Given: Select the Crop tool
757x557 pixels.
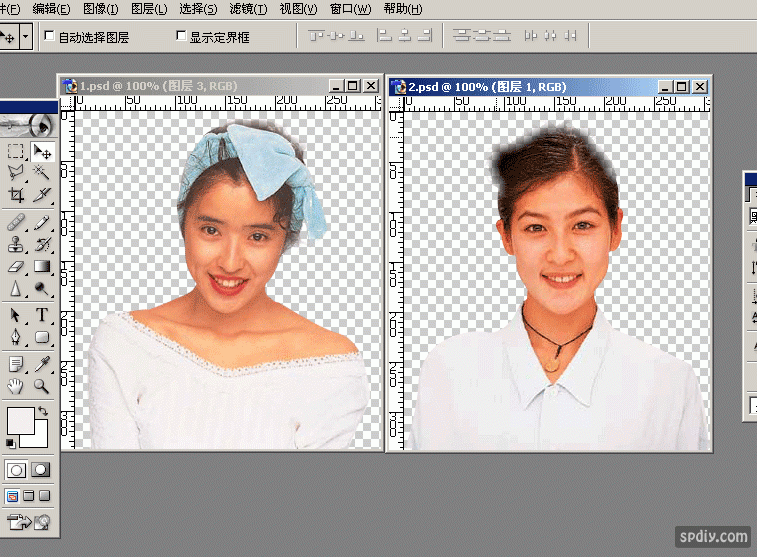Looking at the screenshot, I should coord(16,196).
